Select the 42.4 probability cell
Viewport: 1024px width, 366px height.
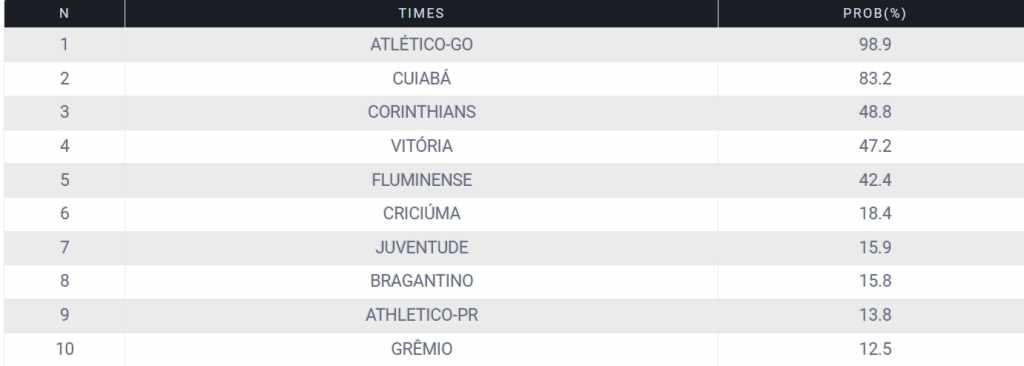point(875,180)
